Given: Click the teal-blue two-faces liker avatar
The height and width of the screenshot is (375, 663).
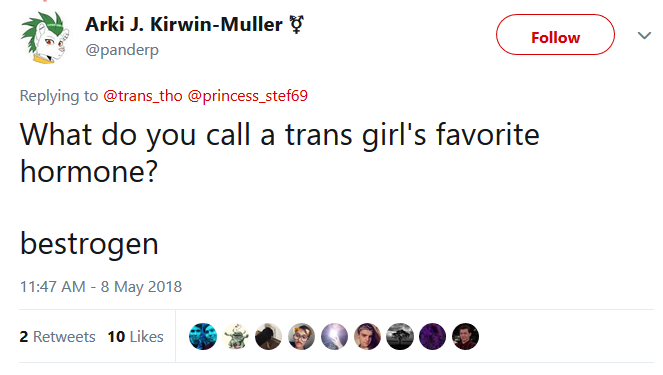Looking at the screenshot, I should tap(203, 337).
